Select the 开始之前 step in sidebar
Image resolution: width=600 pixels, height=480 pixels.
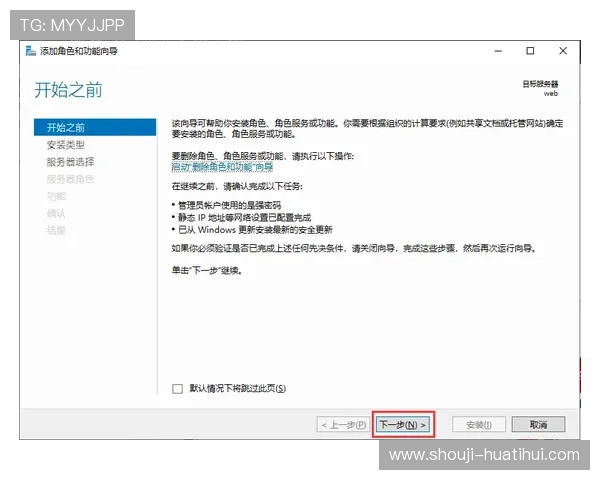pyautogui.click(x=95, y=127)
